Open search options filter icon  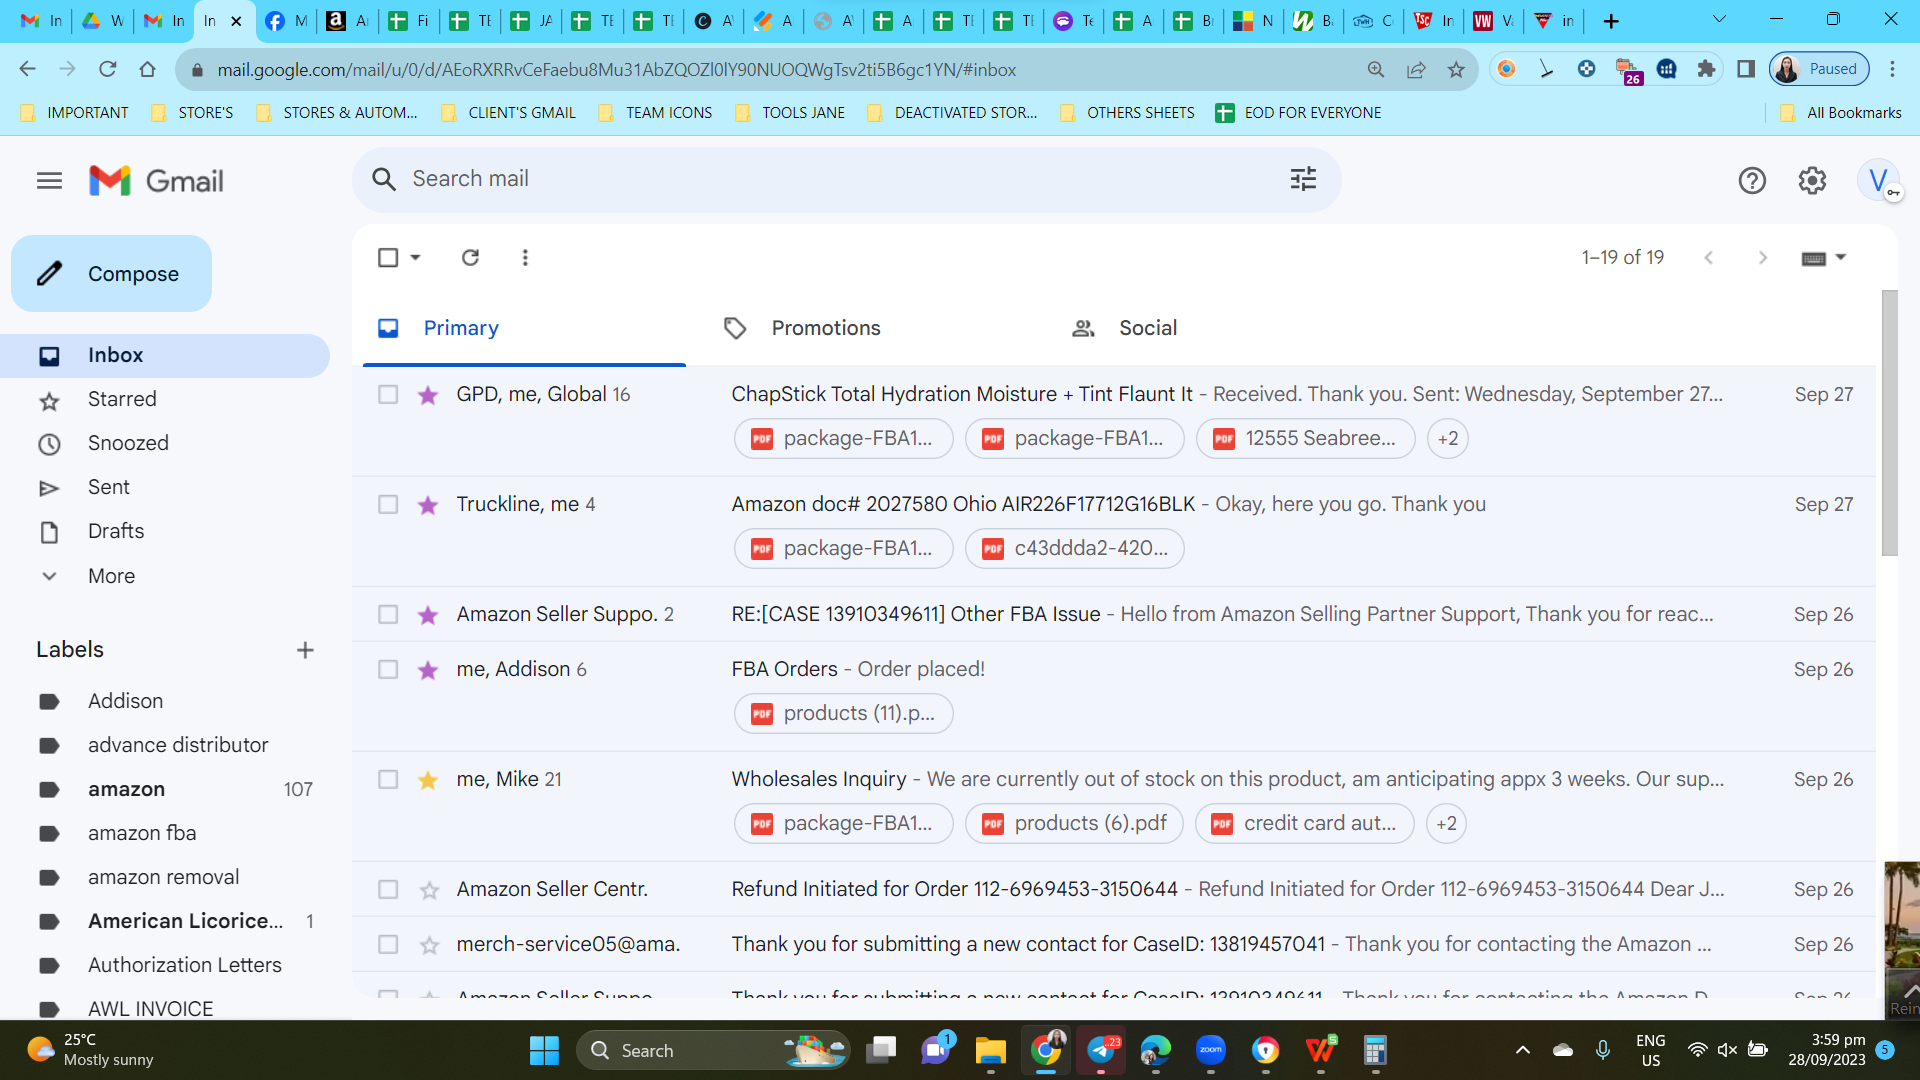click(1303, 179)
